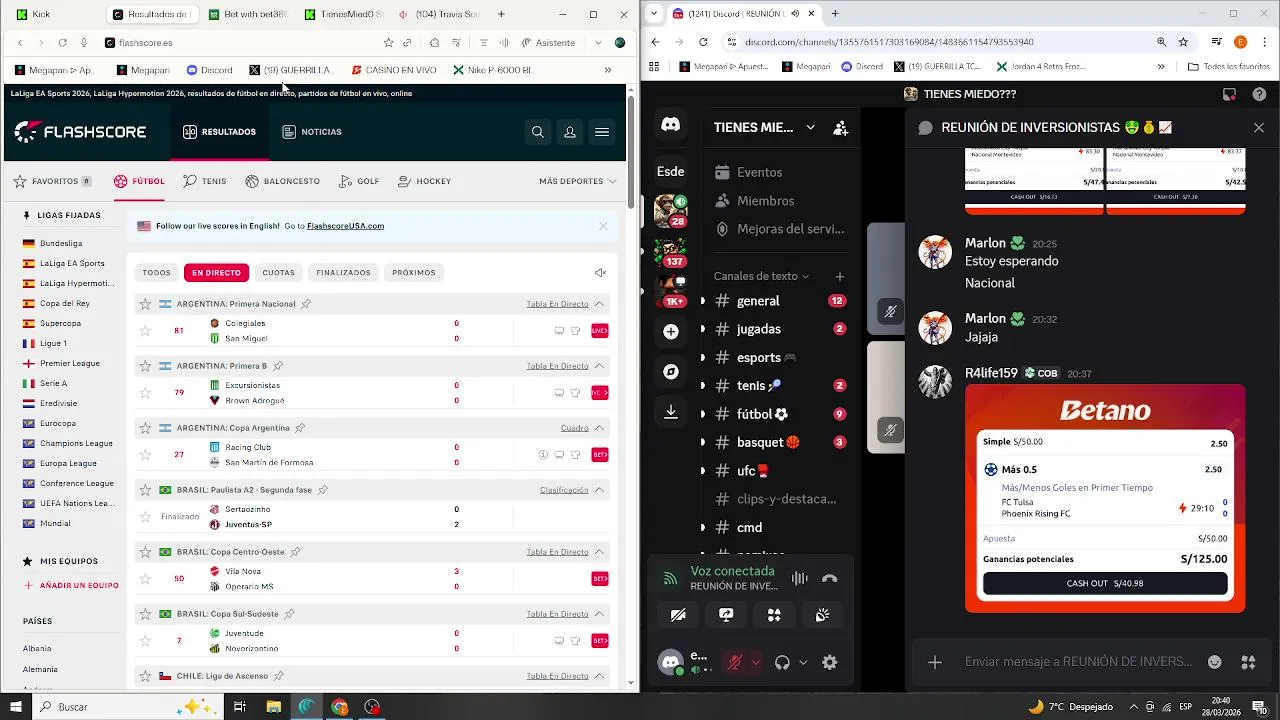Open the Resultados section
1280x720 pixels.
pos(219,132)
